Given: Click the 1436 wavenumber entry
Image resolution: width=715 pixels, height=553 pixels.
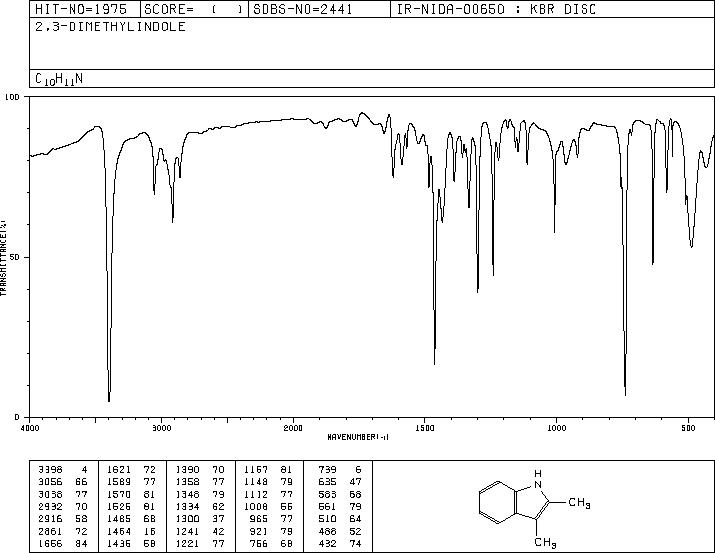Looking at the screenshot, I should point(119,544).
